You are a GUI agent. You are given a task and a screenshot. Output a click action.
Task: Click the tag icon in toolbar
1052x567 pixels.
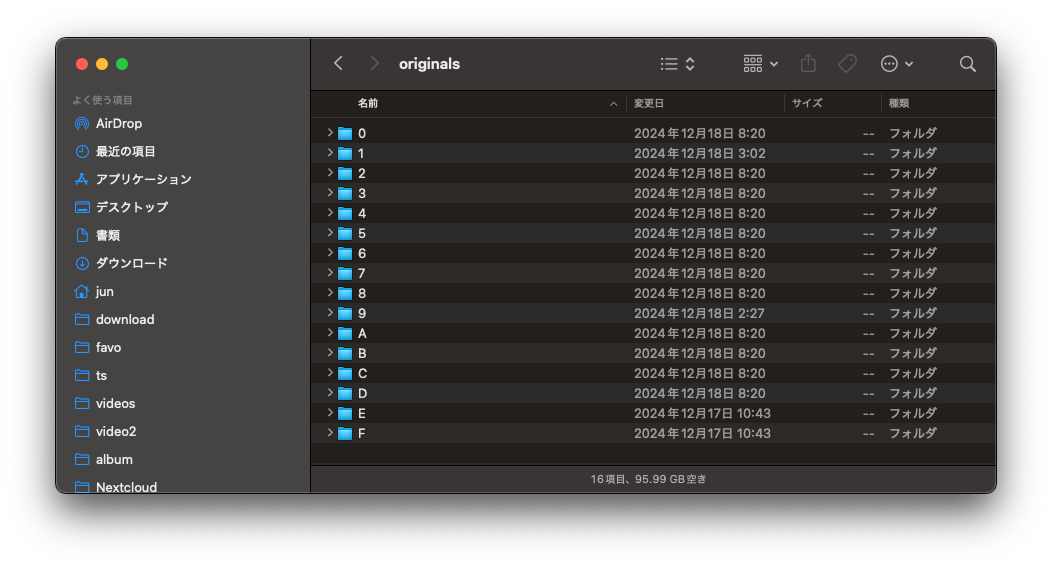pos(847,64)
